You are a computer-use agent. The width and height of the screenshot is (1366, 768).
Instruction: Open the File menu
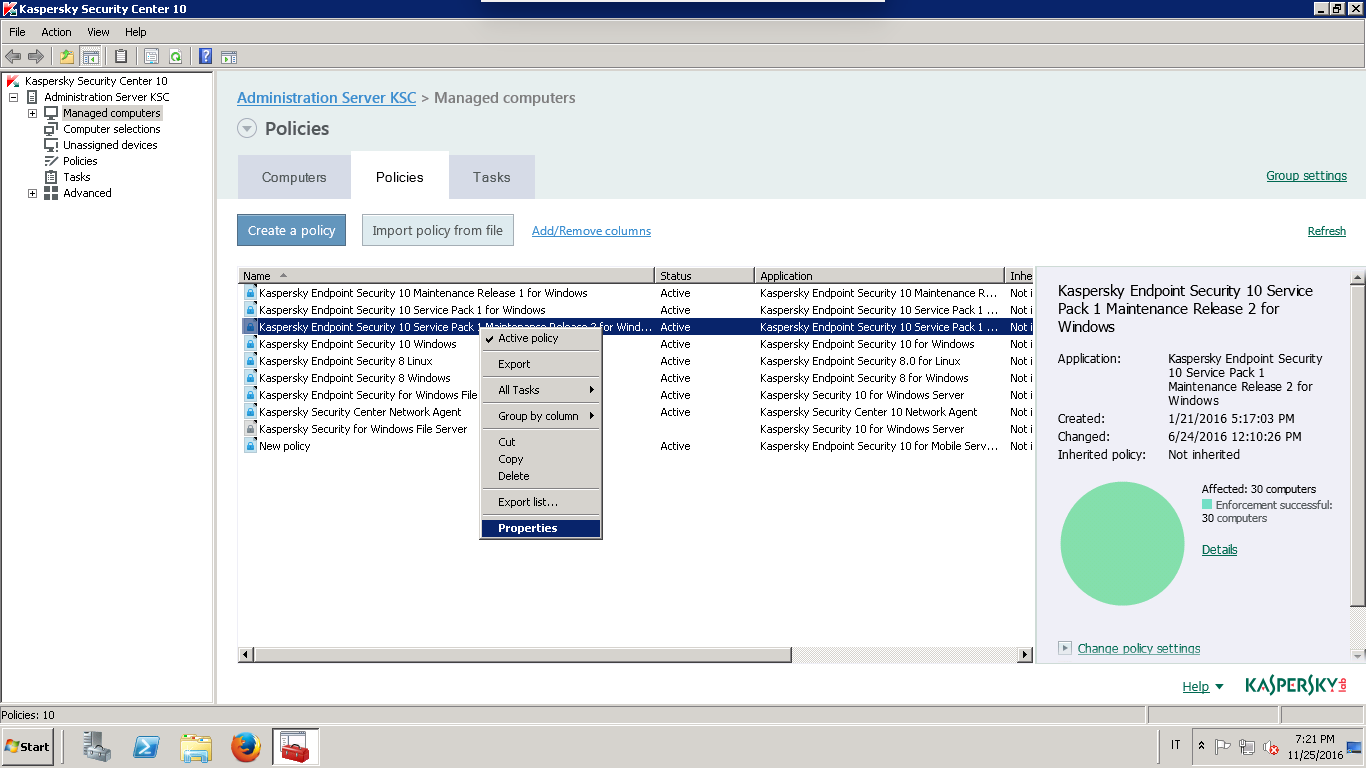coord(17,32)
